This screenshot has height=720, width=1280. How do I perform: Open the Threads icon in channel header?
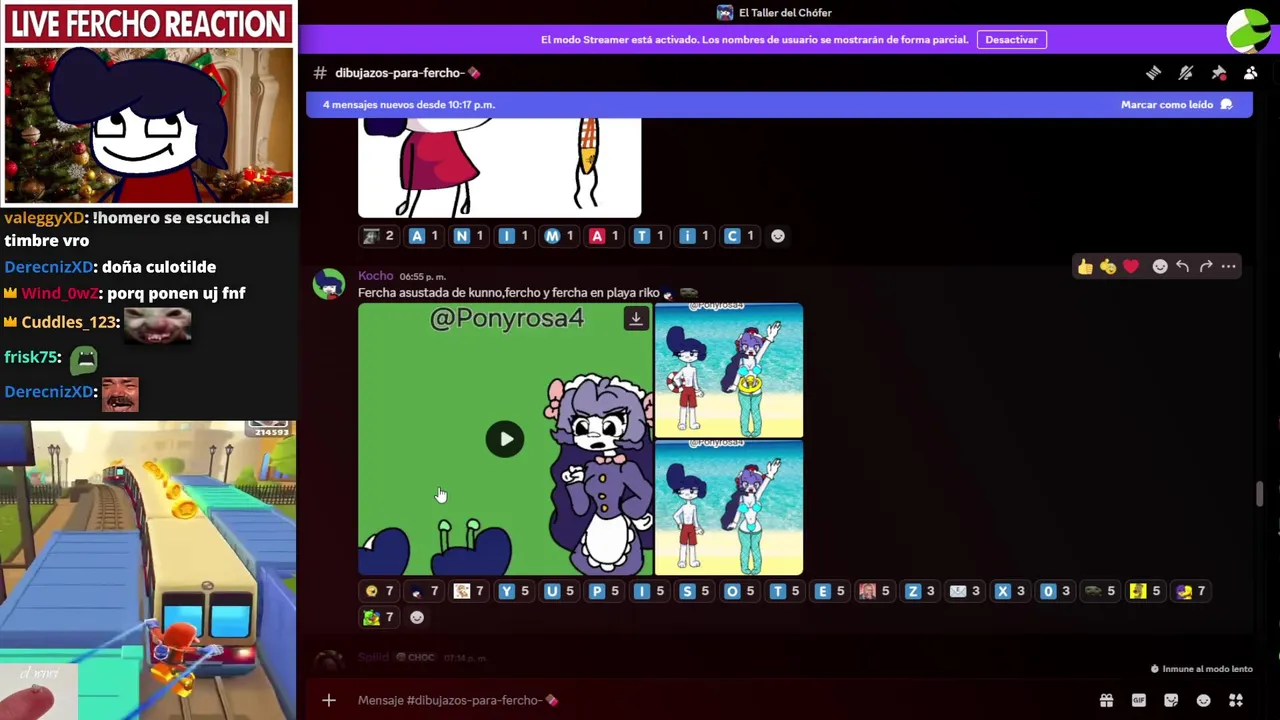coord(1153,73)
